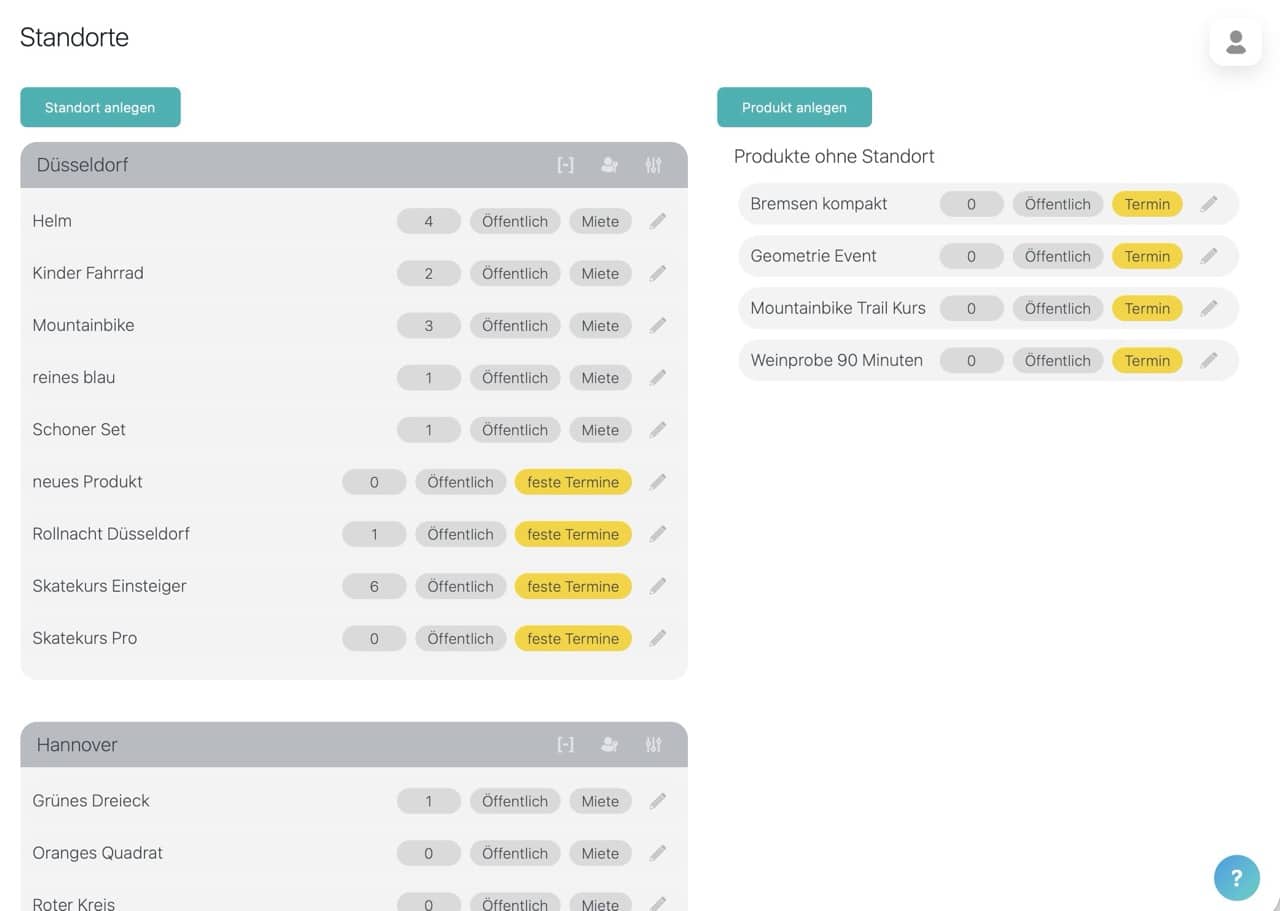Edit Bremsen kompakt with the pencil icon
1280x911 pixels.
click(x=1209, y=204)
